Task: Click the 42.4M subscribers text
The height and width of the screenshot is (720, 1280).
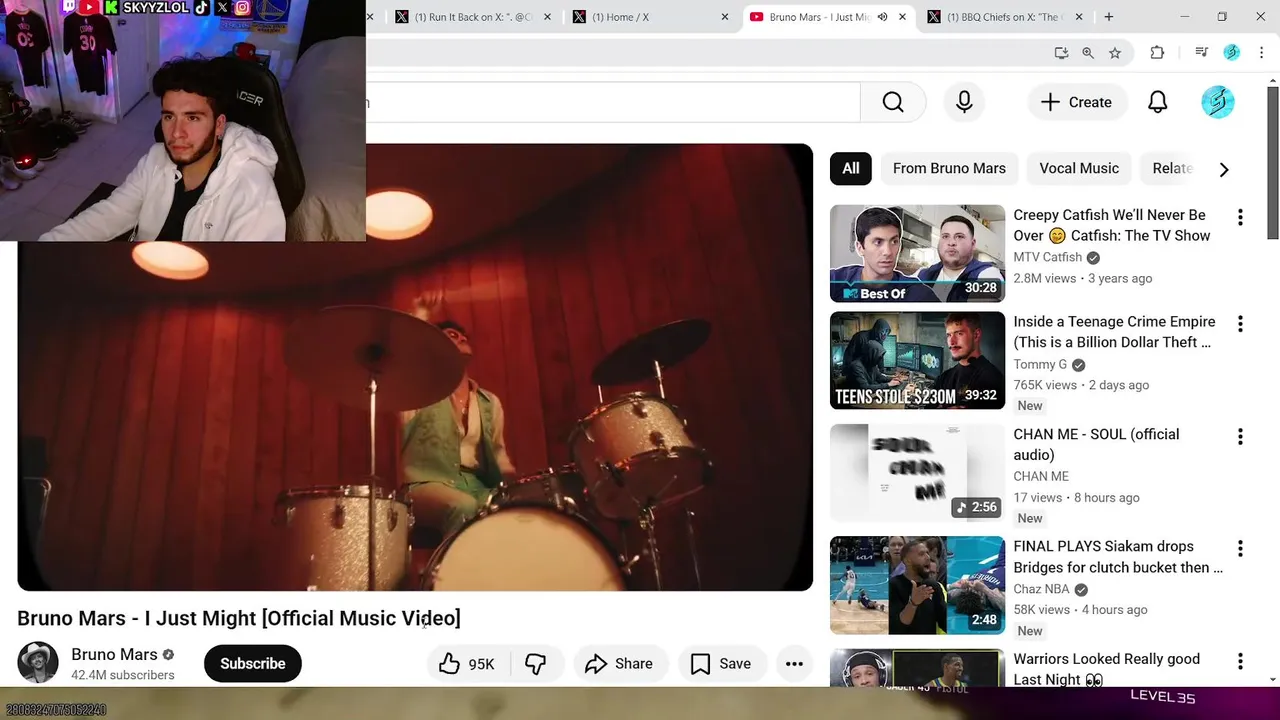Action: pyautogui.click(x=122, y=676)
